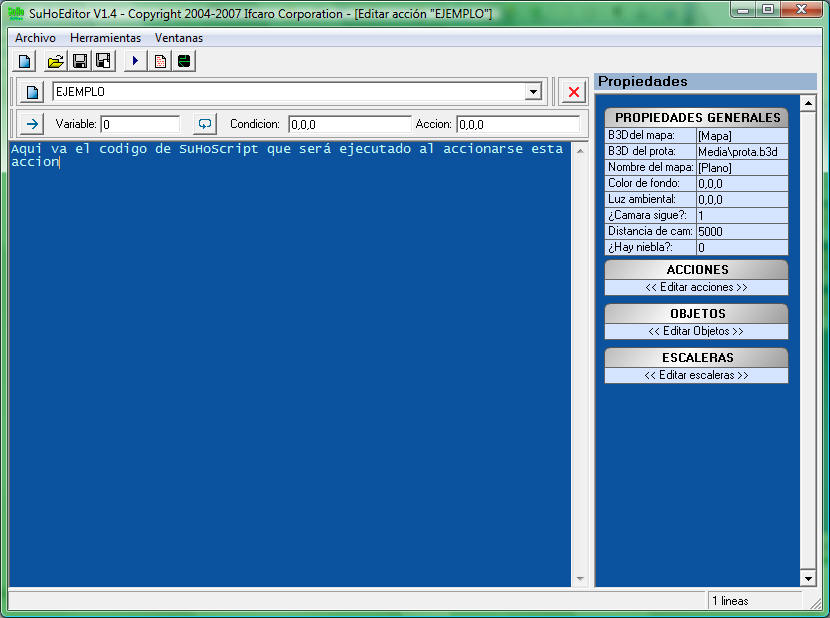Click the Editar escaleras link
Viewport: 830px width, 618px height.
[x=696, y=375]
